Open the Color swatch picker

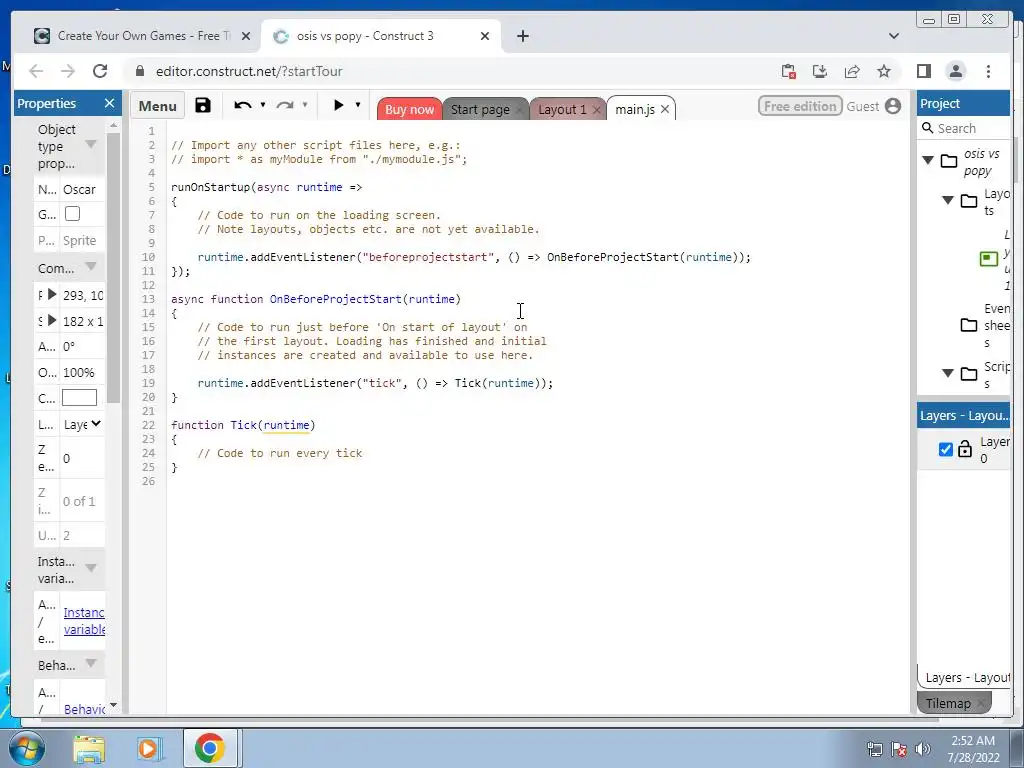[79, 398]
